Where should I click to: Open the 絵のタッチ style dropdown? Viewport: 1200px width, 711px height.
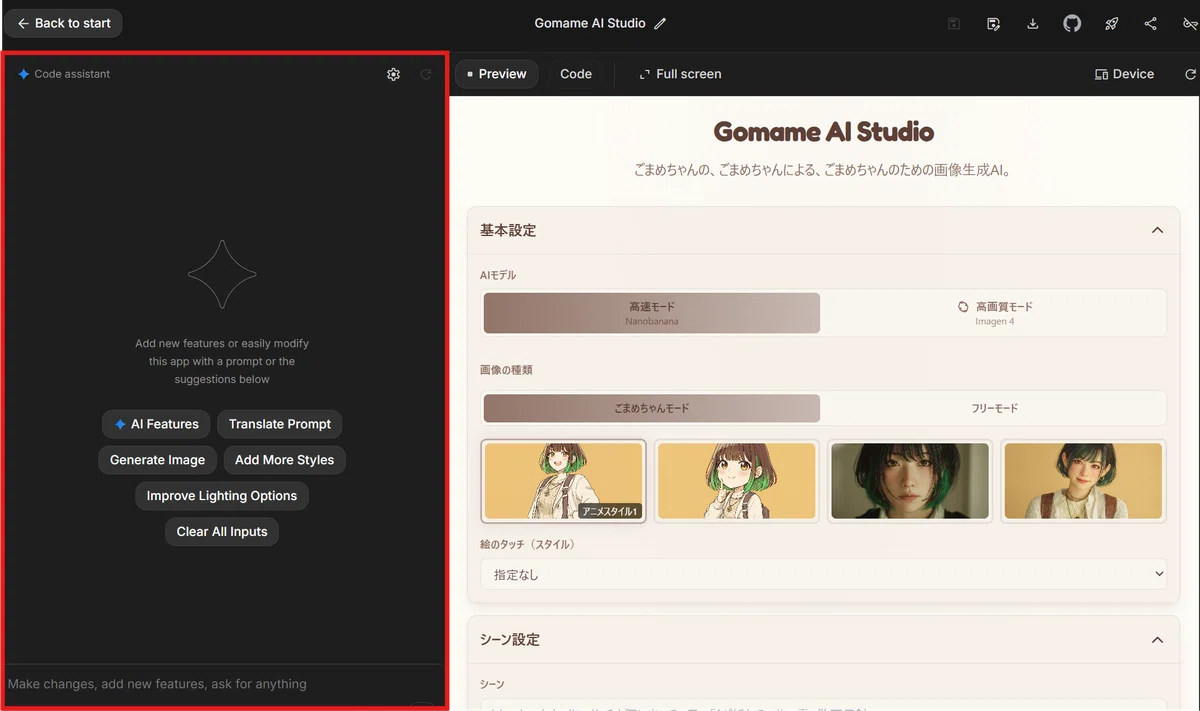[824, 575]
